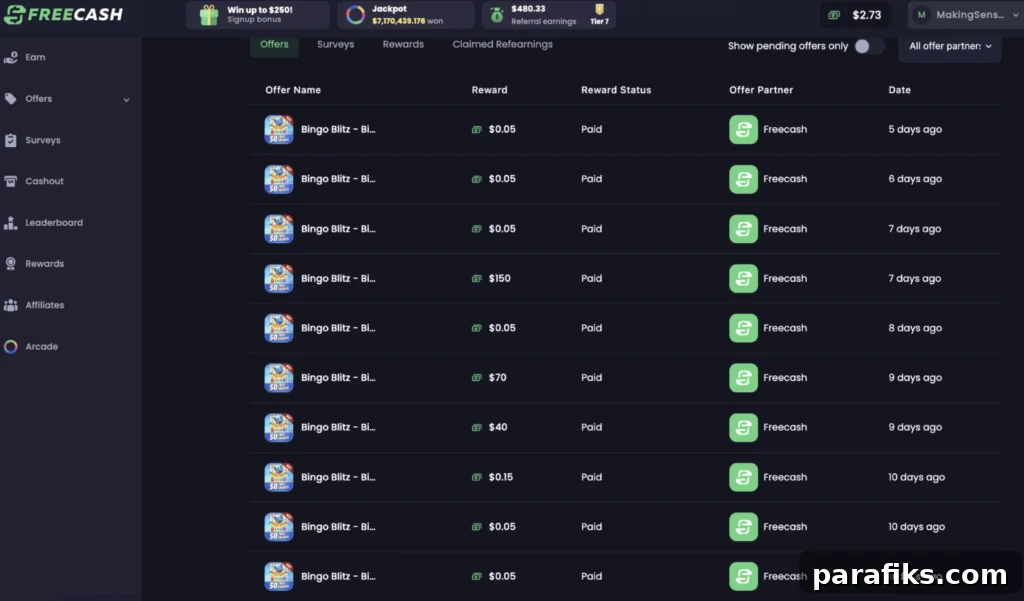The width and height of the screenshot is (1024, 601).
Task: Select the Offers tab
Action: pyautogui.click(x=274, y=44)
